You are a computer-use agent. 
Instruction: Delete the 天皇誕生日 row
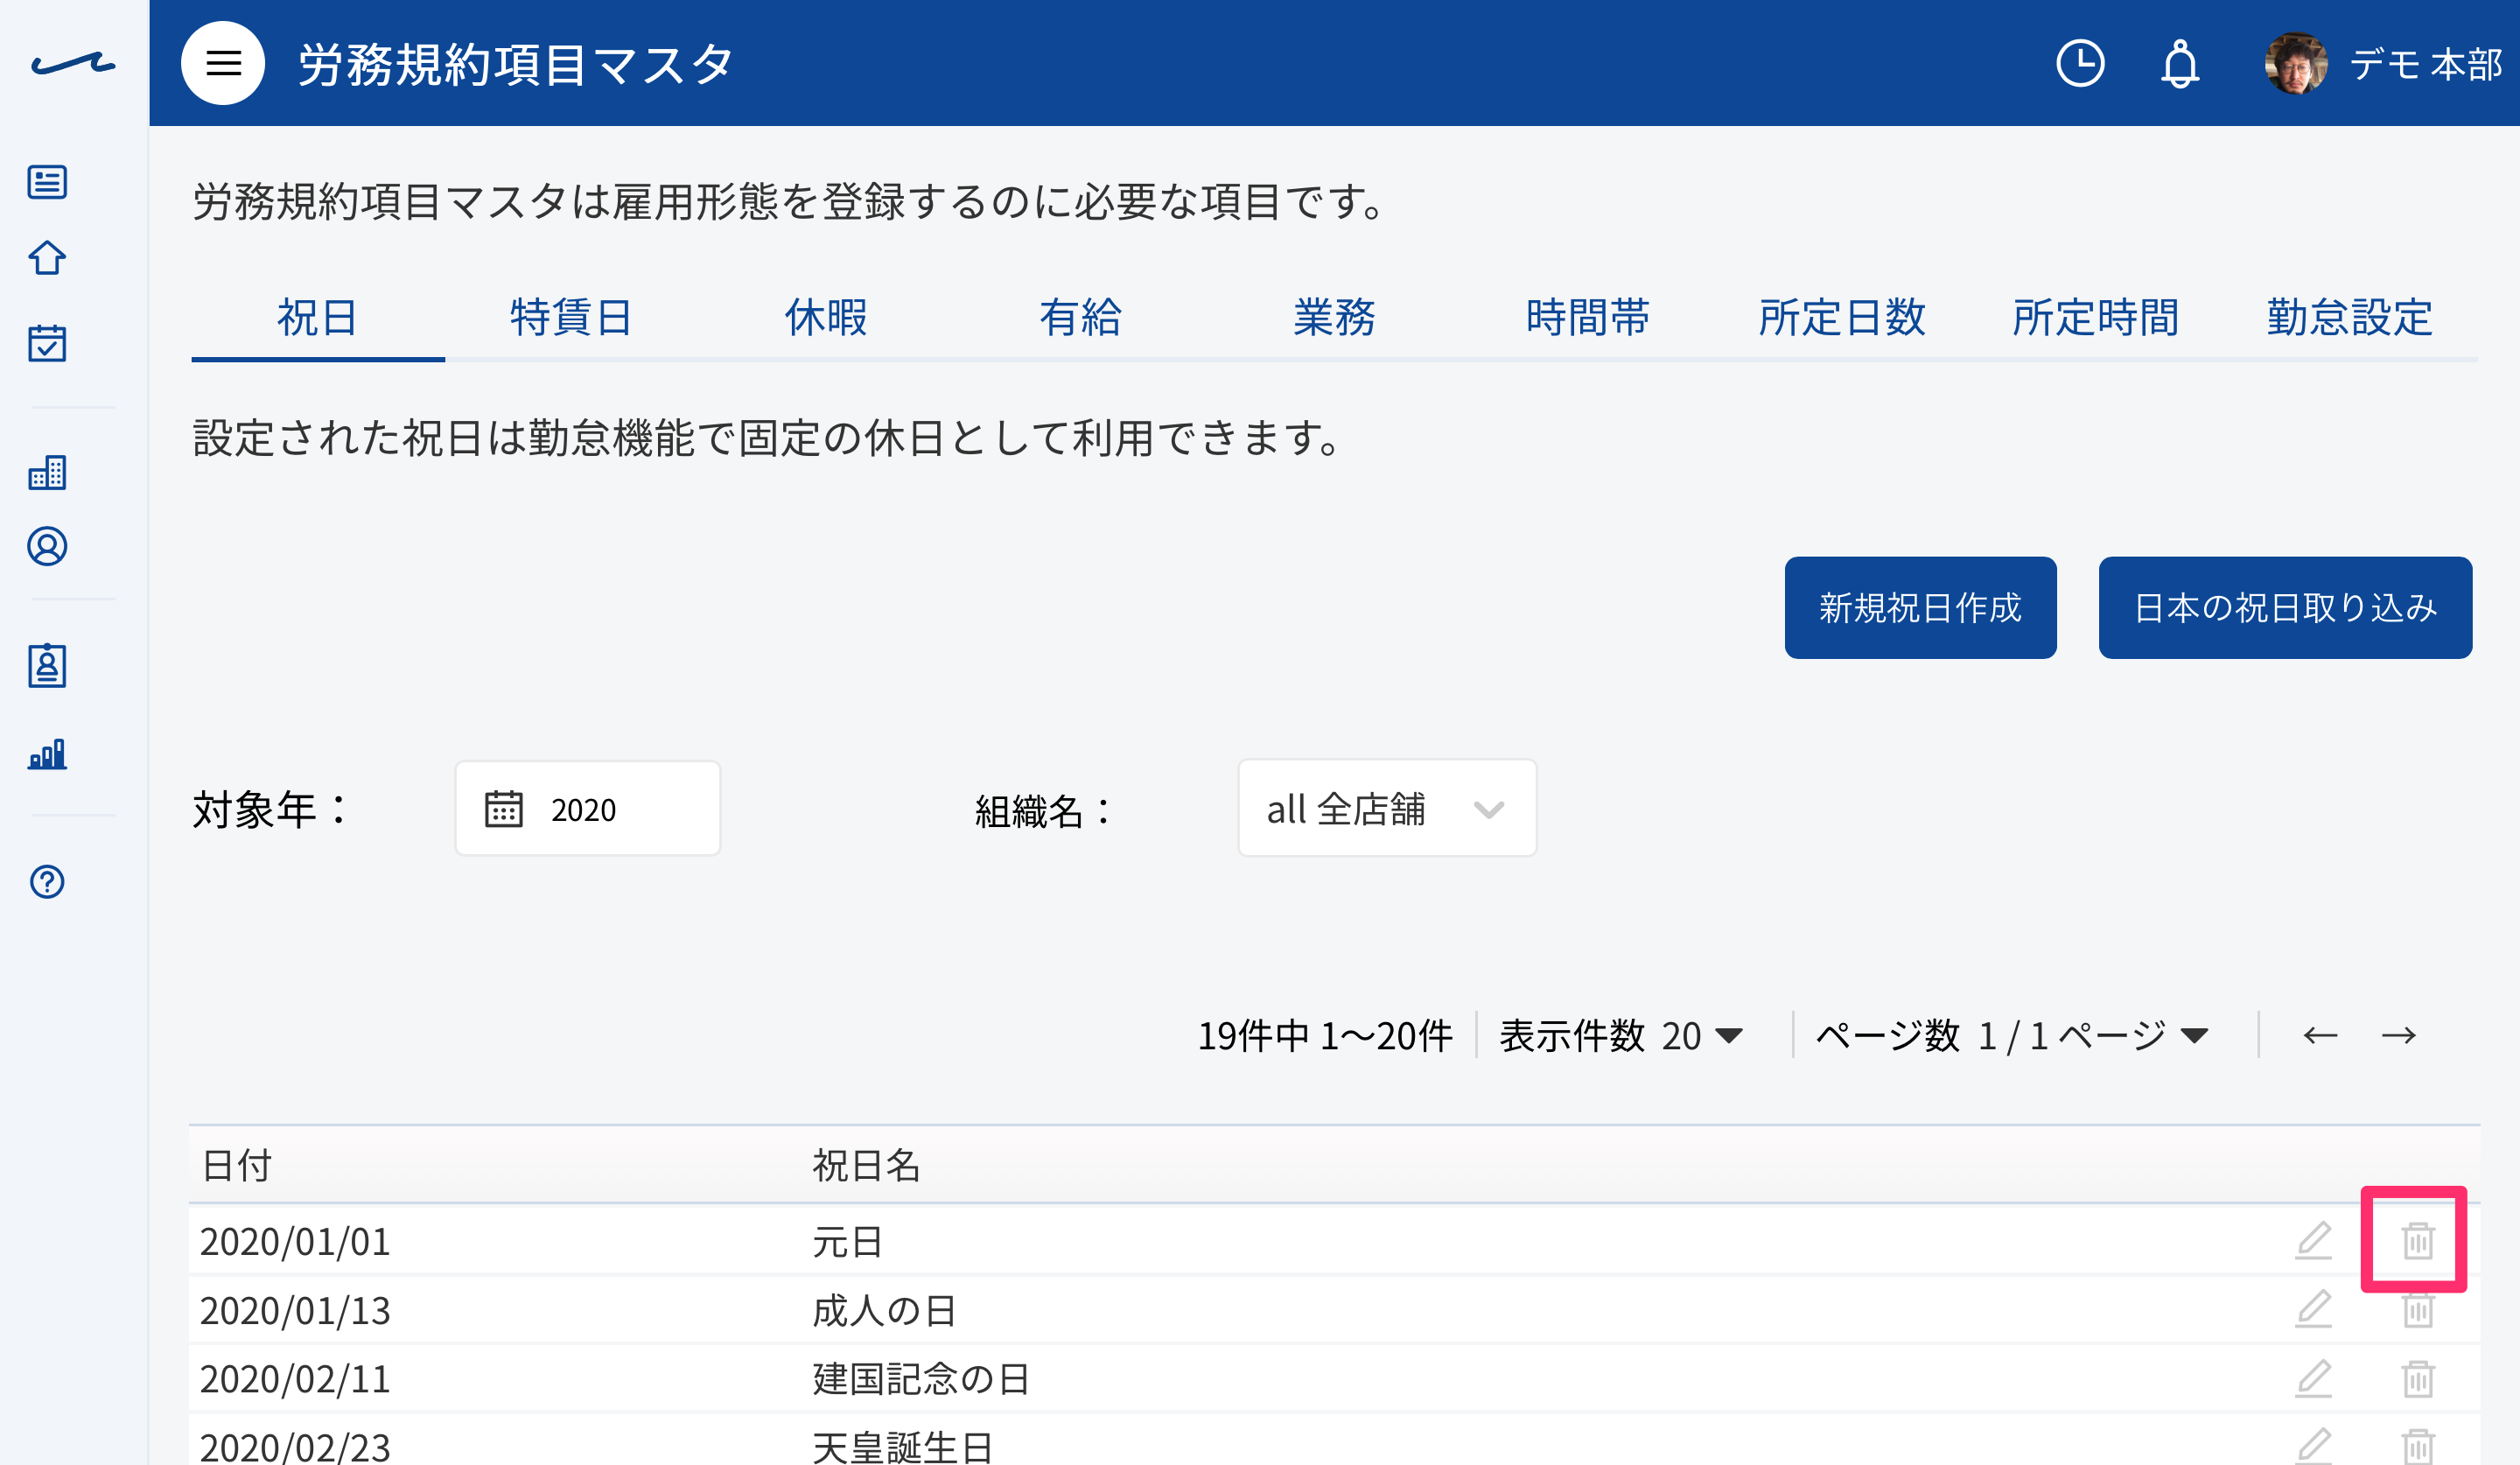coord(2417,1447)
